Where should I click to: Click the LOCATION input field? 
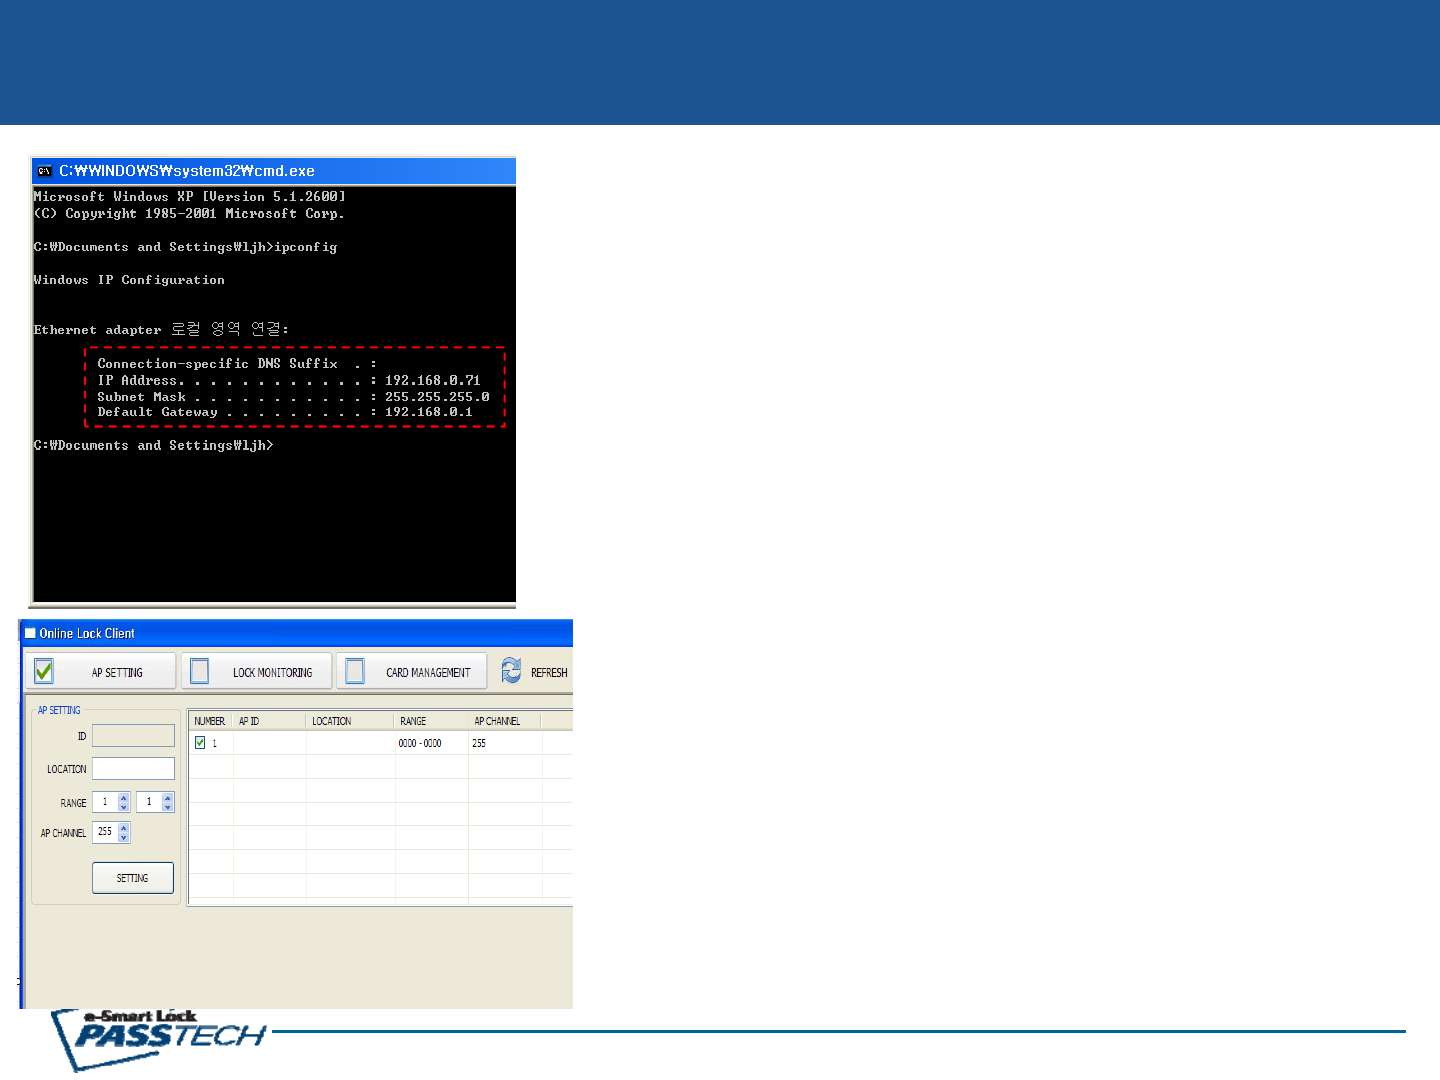click(133, 768)
